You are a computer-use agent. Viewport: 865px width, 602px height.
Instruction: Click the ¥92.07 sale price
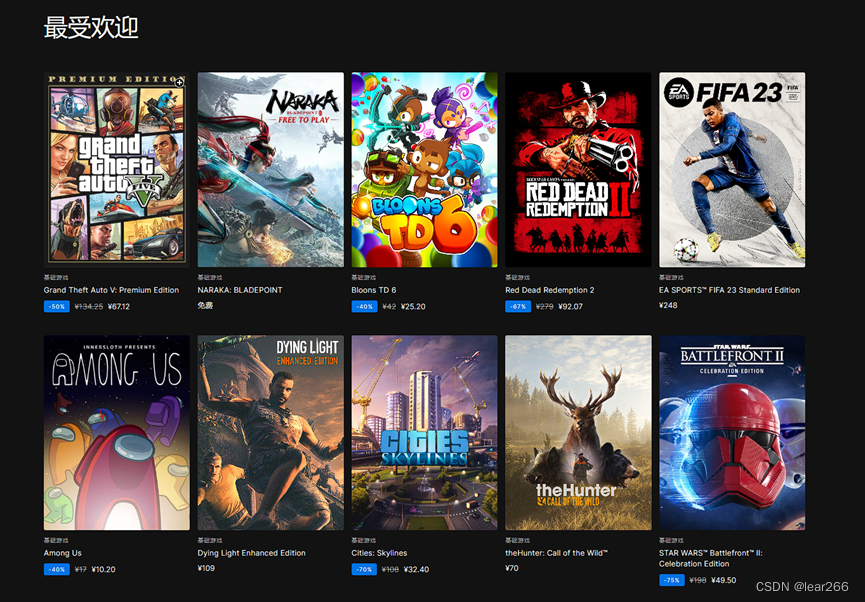(x=570, y=306)
